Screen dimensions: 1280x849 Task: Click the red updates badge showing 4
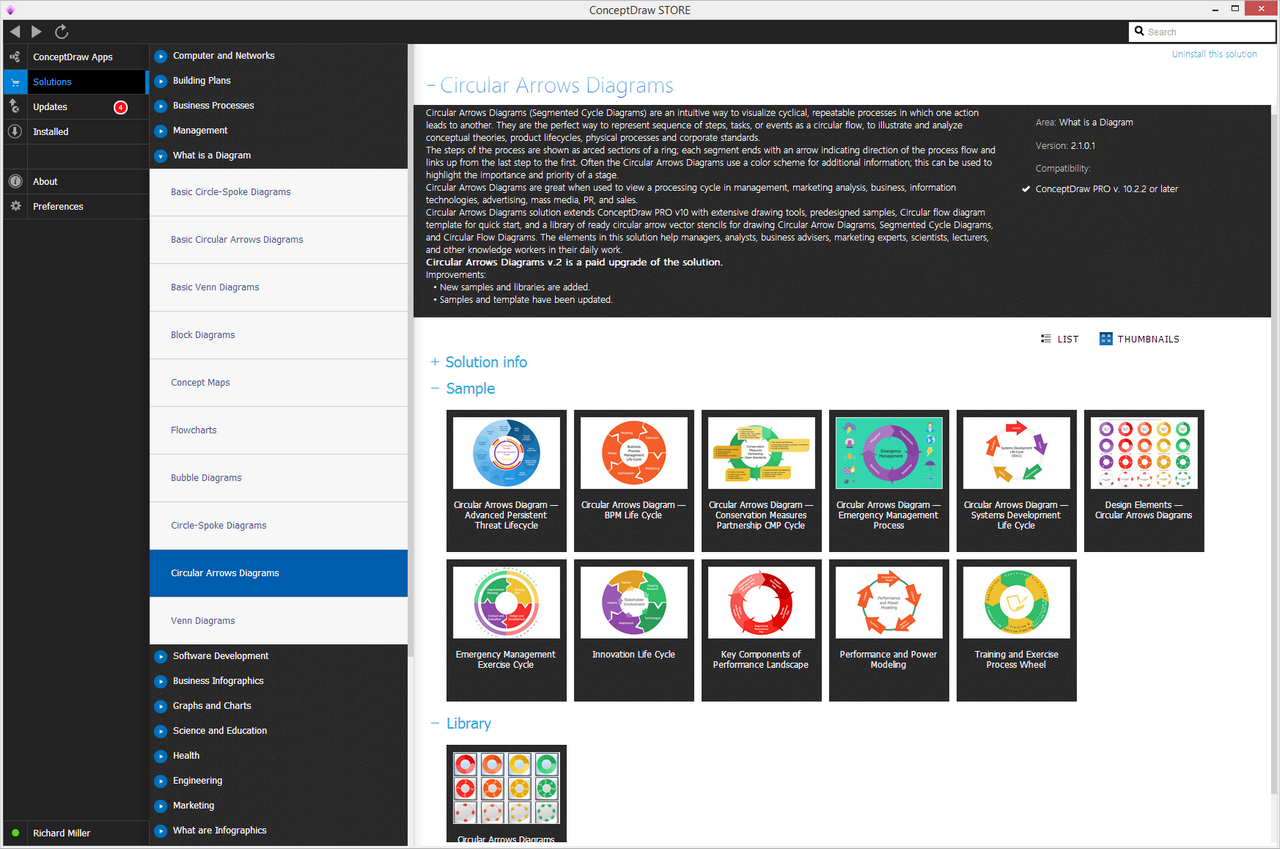pos(121,107)
